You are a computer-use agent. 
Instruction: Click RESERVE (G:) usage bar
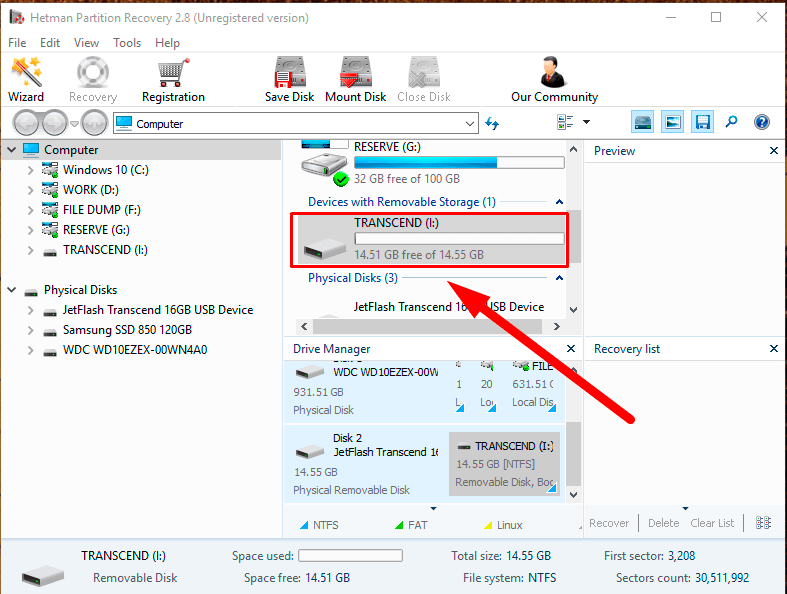coord(459,163)
